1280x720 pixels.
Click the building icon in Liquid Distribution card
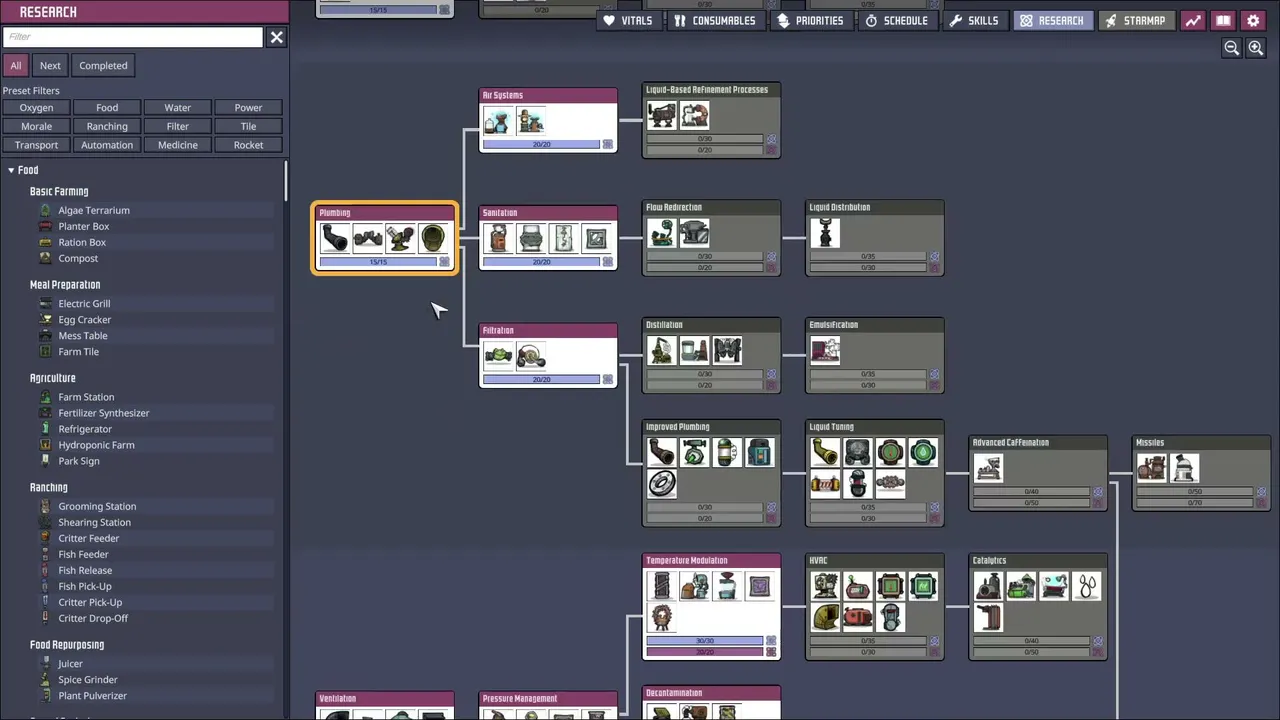point(825,233)
